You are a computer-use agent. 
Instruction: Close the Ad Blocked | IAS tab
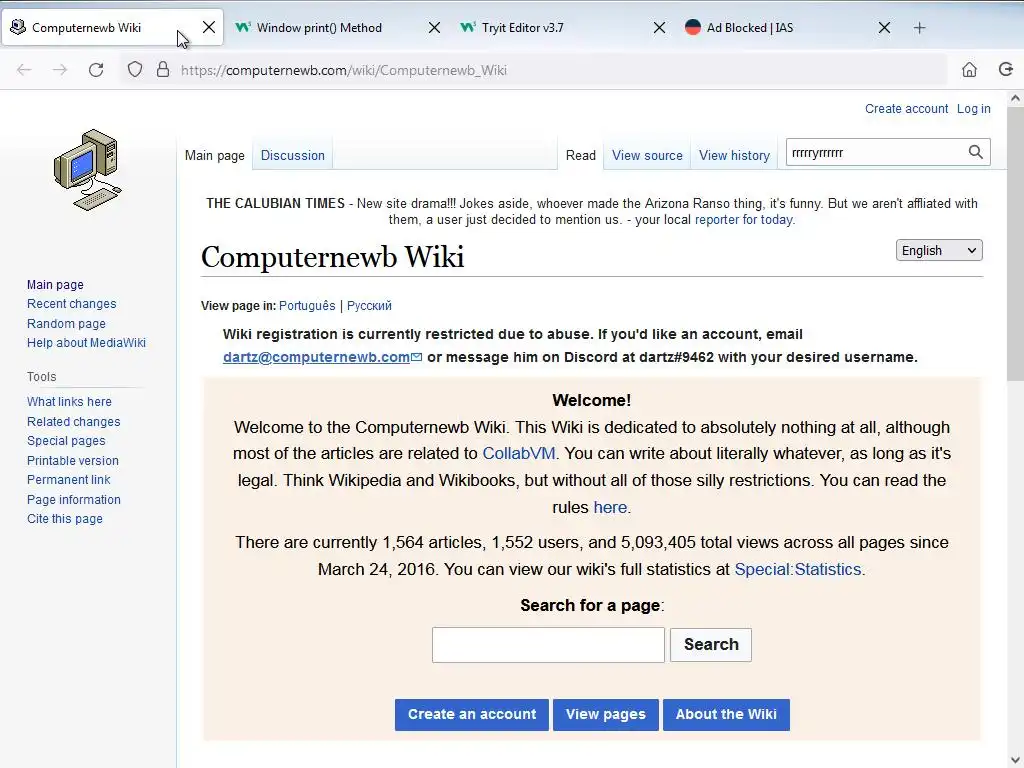point(884,27)
